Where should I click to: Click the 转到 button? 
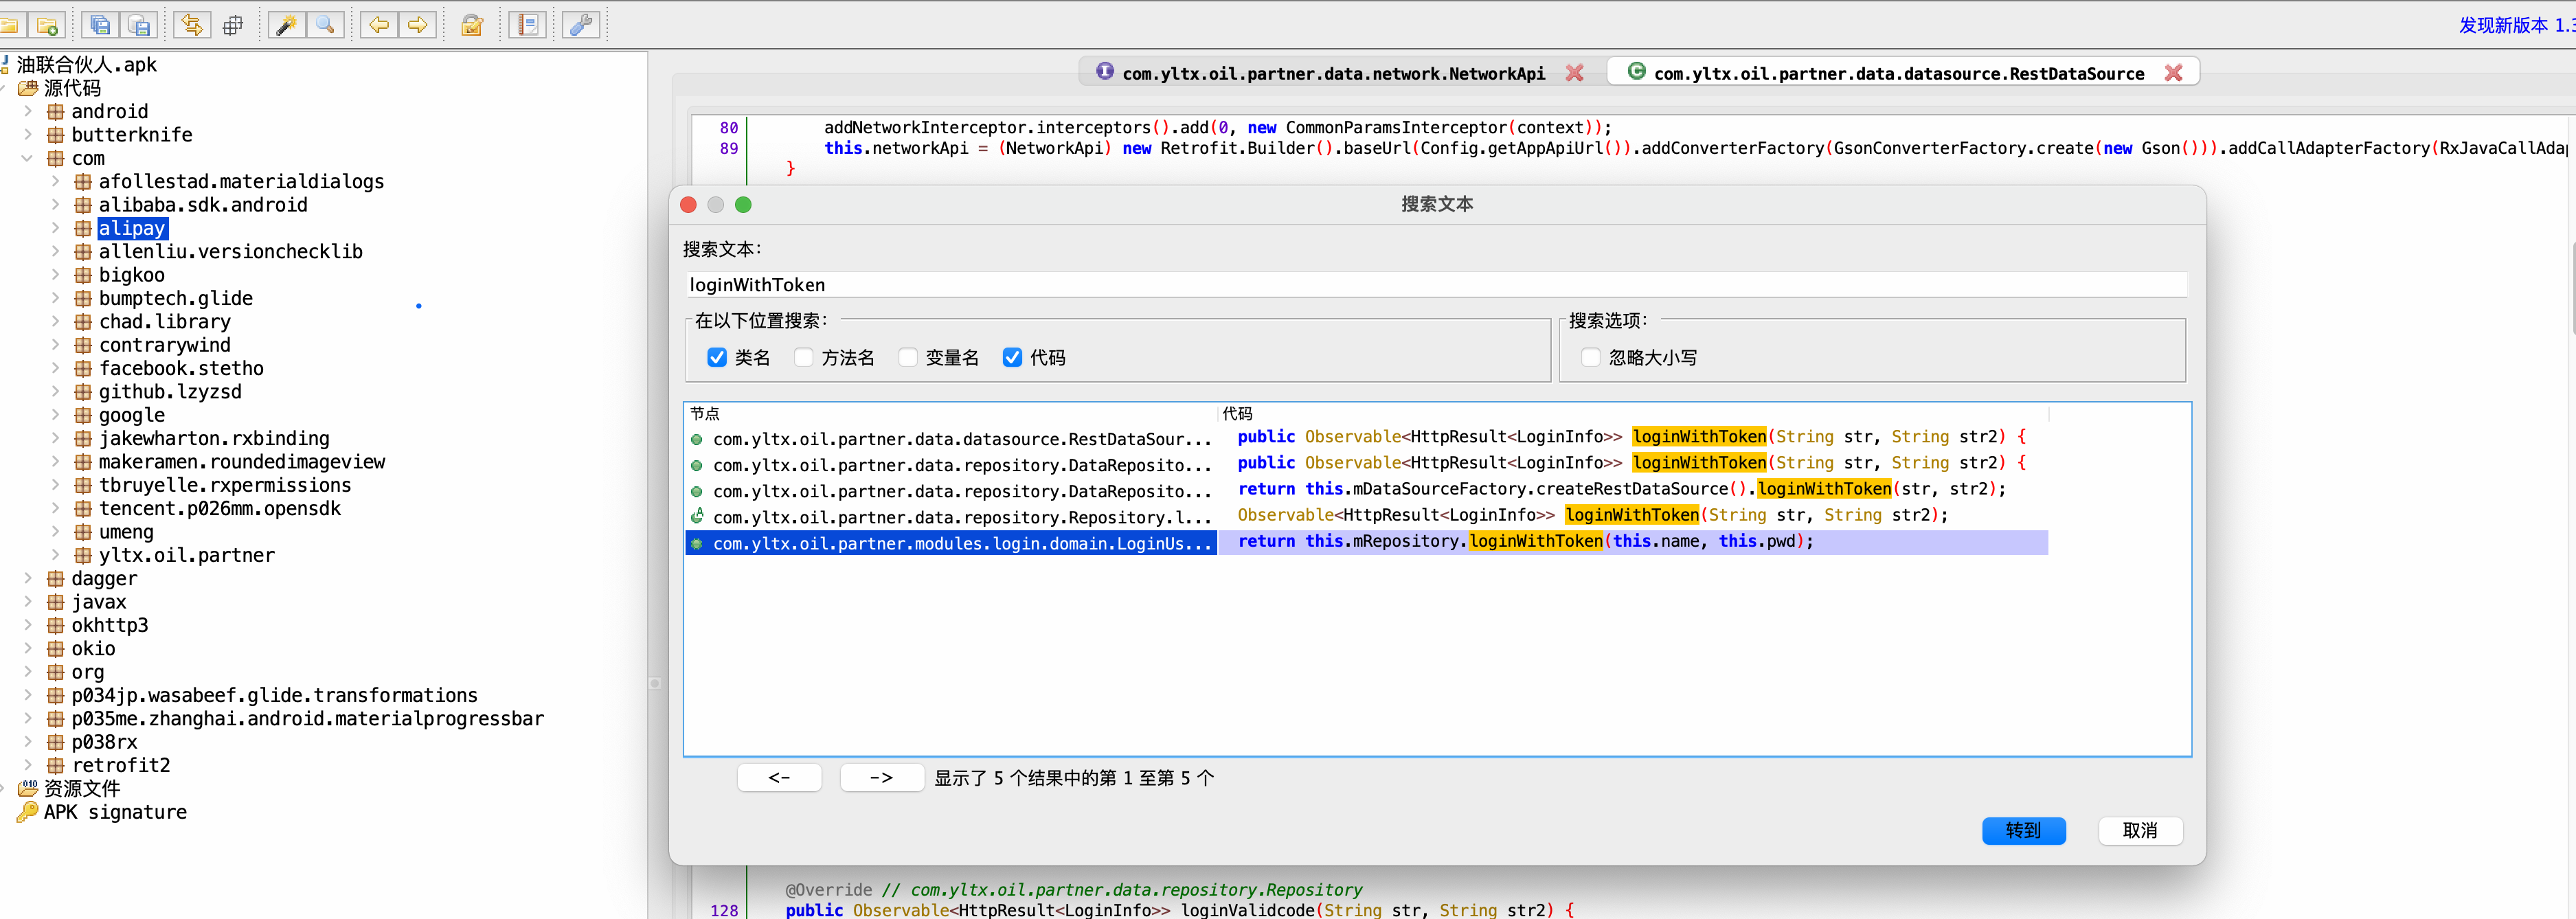(x=2023, y=830)
